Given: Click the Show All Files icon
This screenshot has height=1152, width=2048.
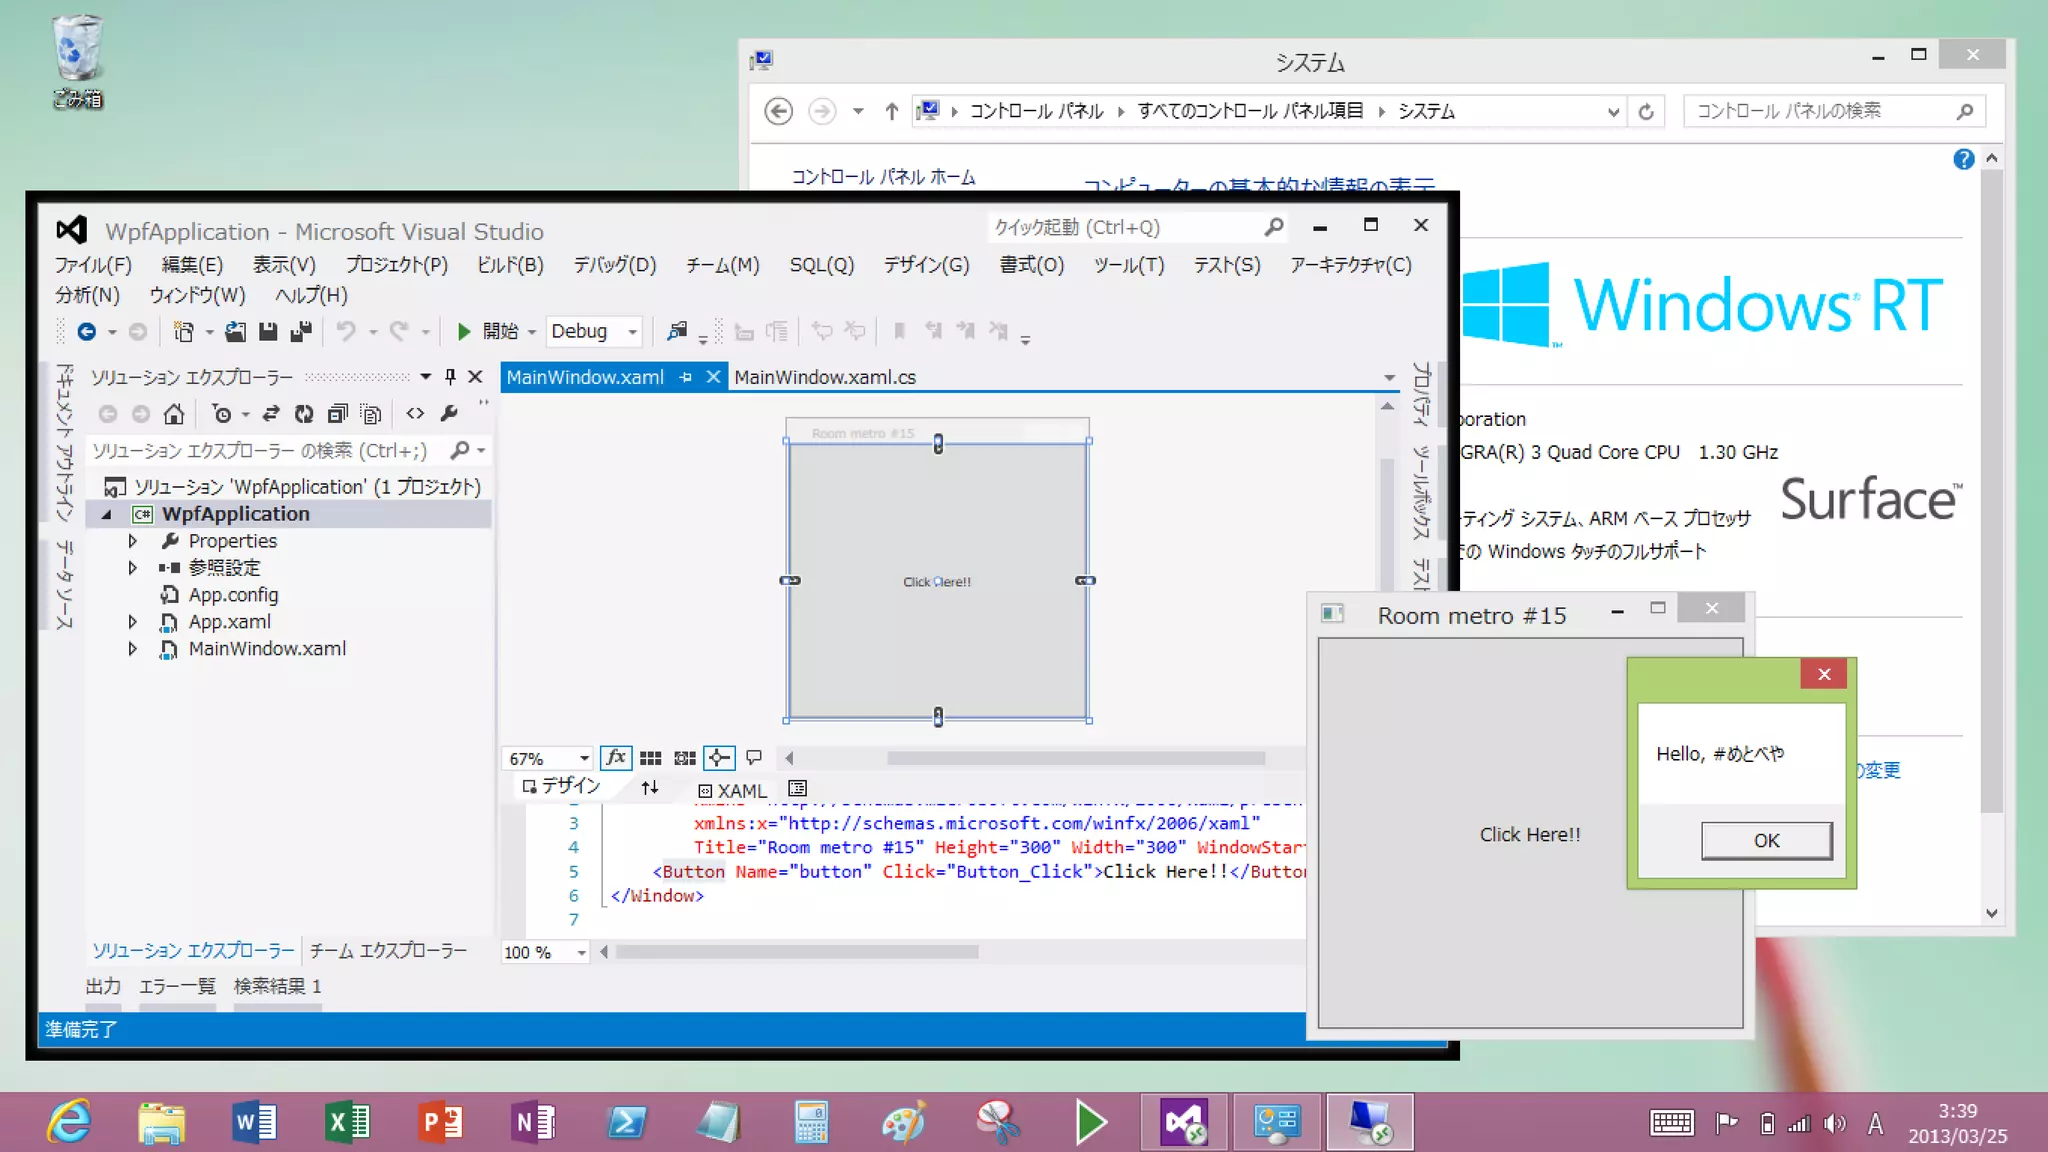Looking at the screenshot, I should pyautogui.click(x=371, y=413).
